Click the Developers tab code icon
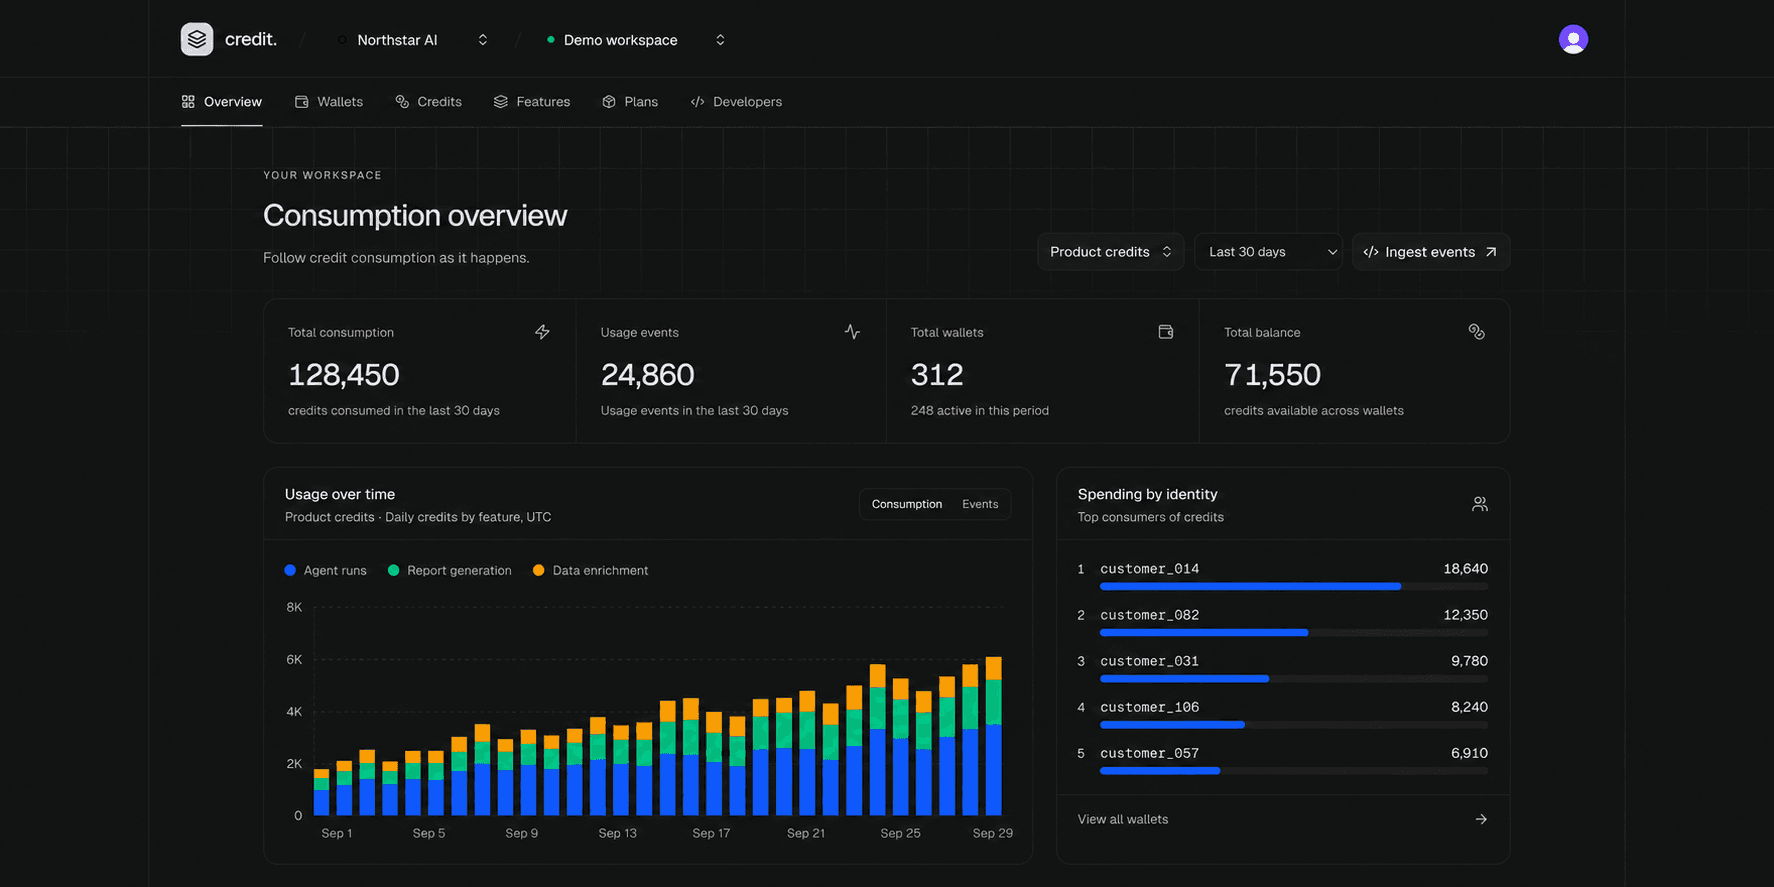The width and height of the screenshot is (1774, 887). click(698, 102)
